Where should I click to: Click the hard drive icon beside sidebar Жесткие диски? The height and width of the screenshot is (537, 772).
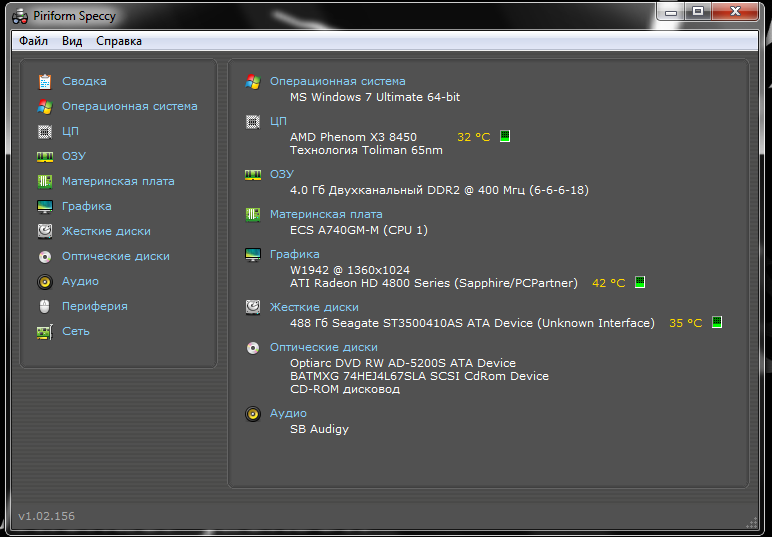[45, 231]
